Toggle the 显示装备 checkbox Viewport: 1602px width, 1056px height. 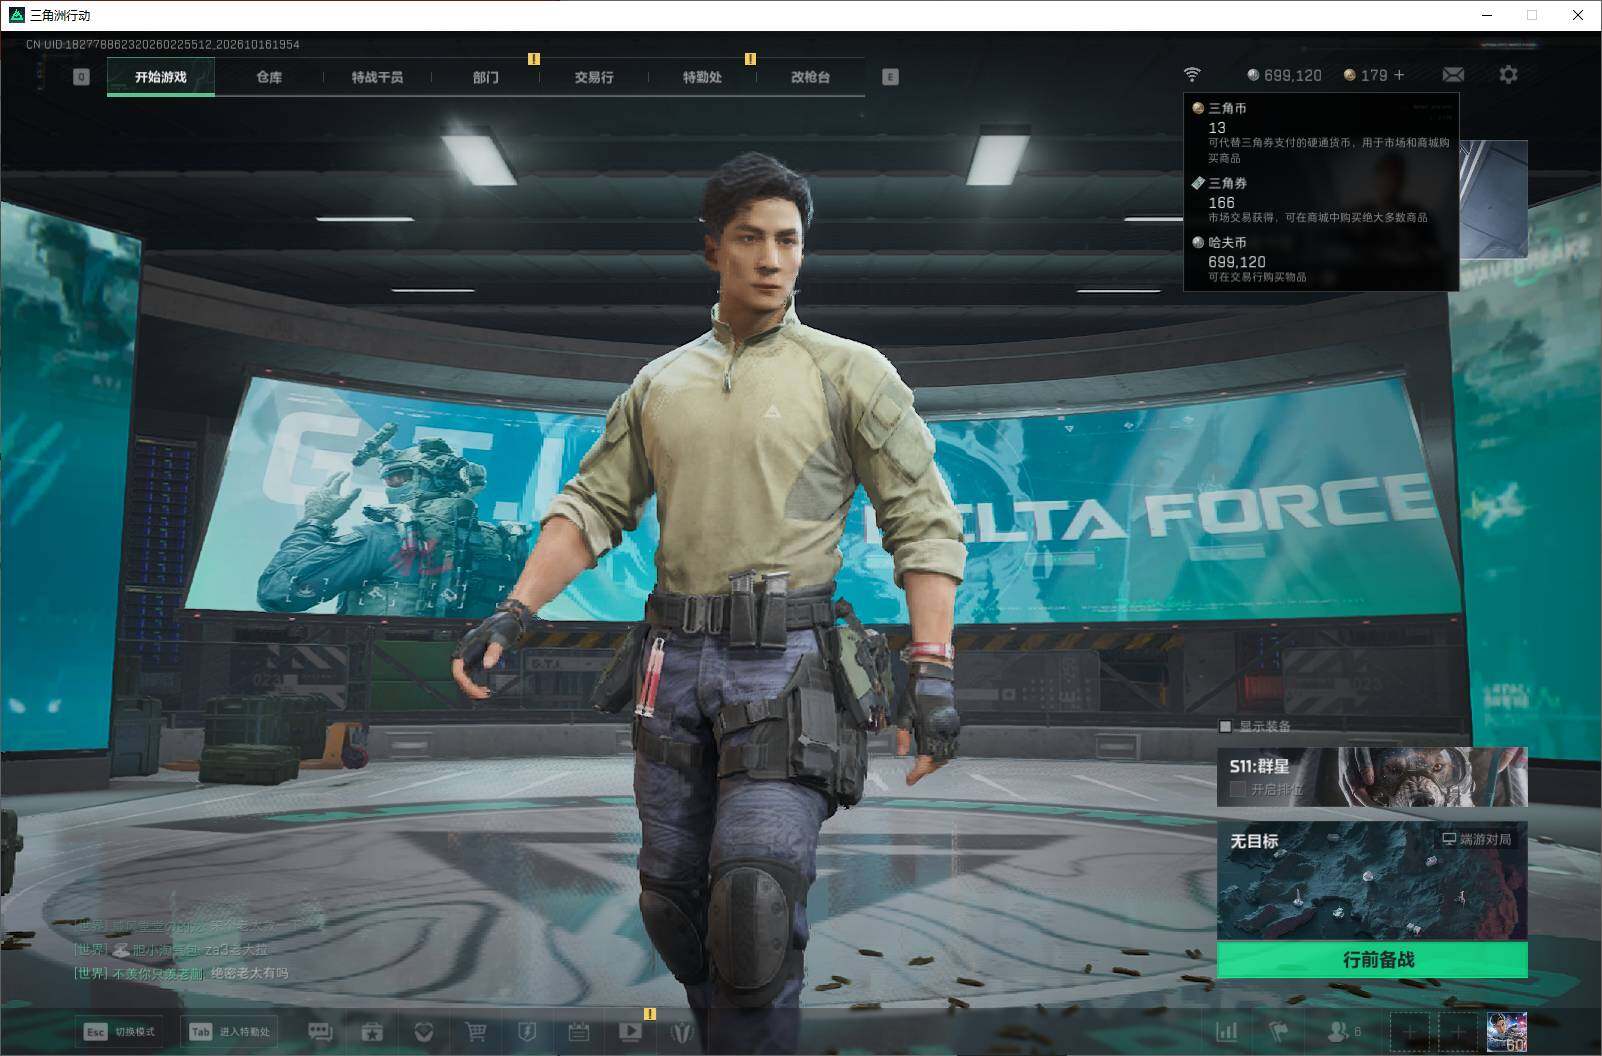click(x=1225, y=726)
